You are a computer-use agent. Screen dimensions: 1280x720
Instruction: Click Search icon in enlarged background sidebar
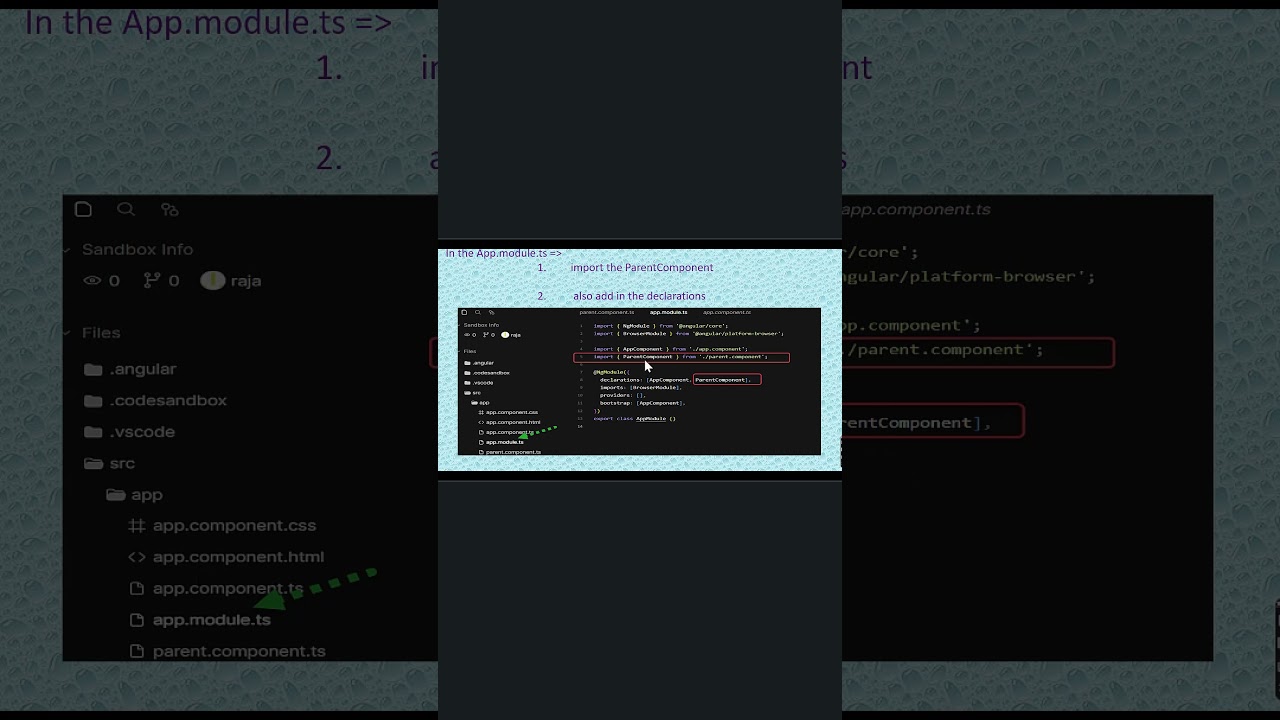click(126, 209)
